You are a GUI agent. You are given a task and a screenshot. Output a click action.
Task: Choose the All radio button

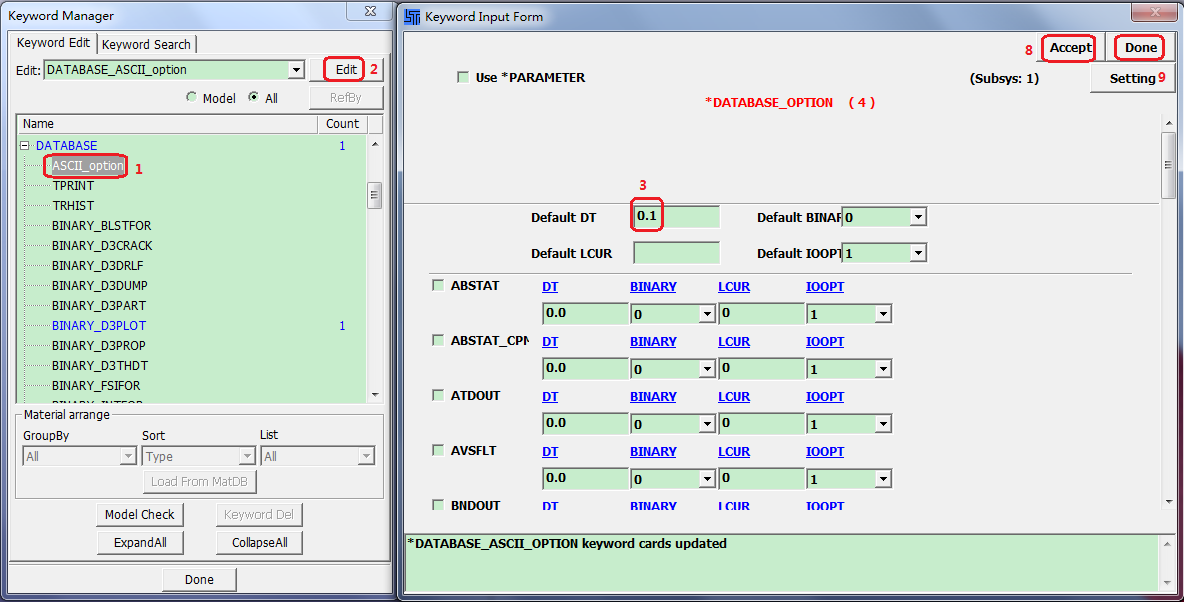pos(254,98)
